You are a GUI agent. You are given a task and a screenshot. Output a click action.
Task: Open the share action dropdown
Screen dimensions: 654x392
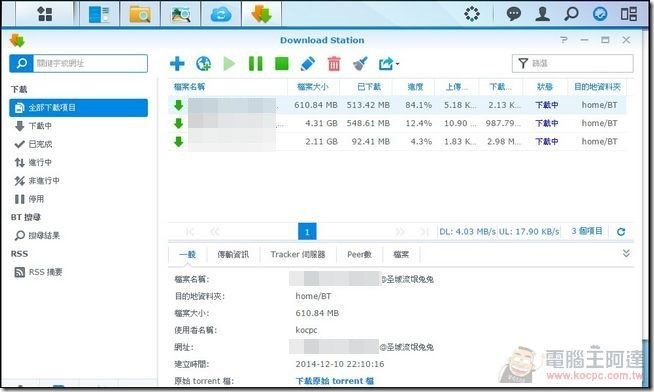point(388,63)
